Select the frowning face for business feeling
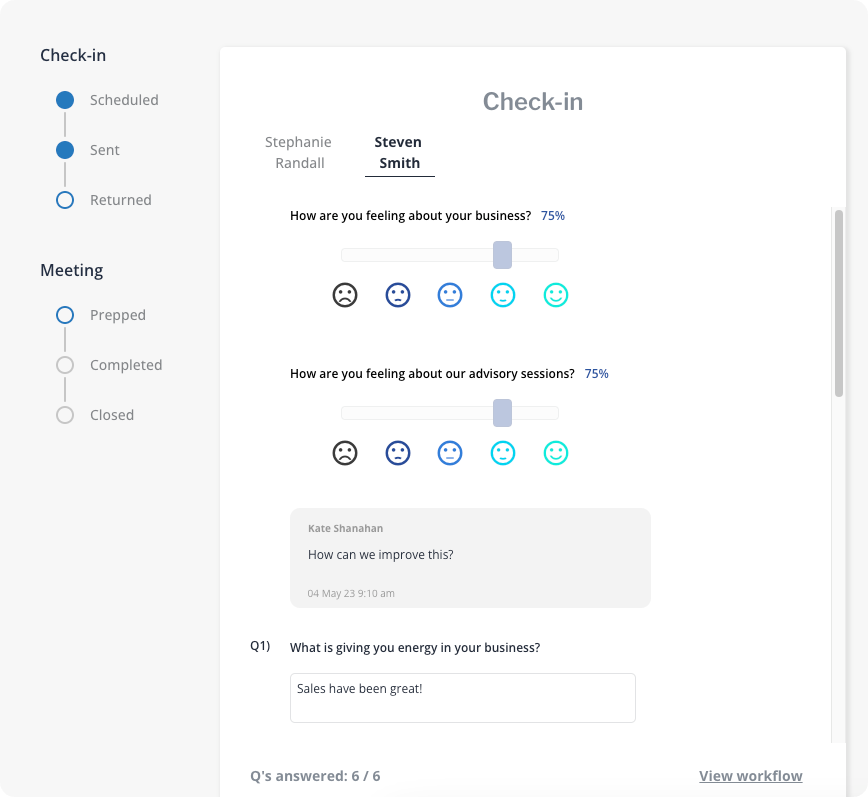The width and height of the screenshot is (868, 797). (345, 295)
